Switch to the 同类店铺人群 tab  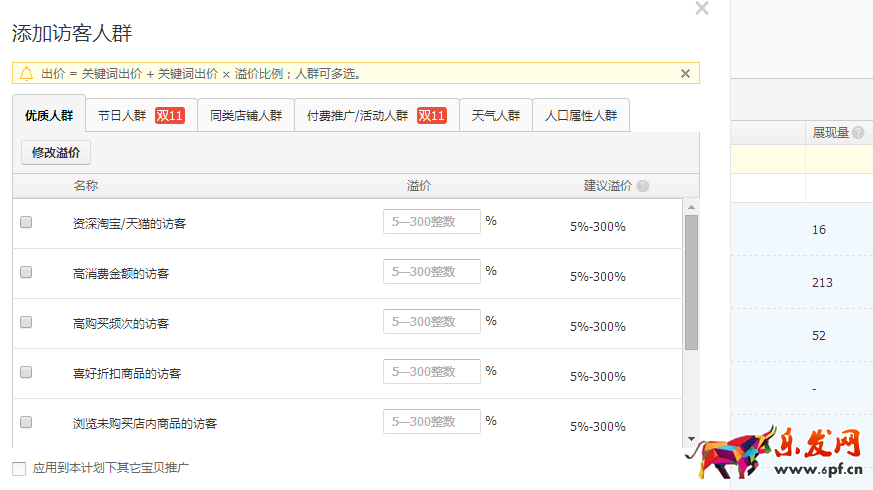(x=246, y=115)
